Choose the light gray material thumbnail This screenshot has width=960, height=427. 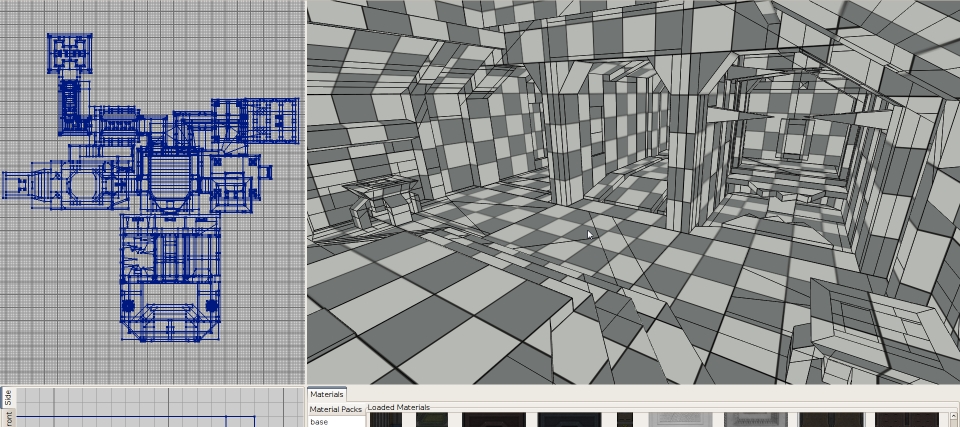[680, 420]
